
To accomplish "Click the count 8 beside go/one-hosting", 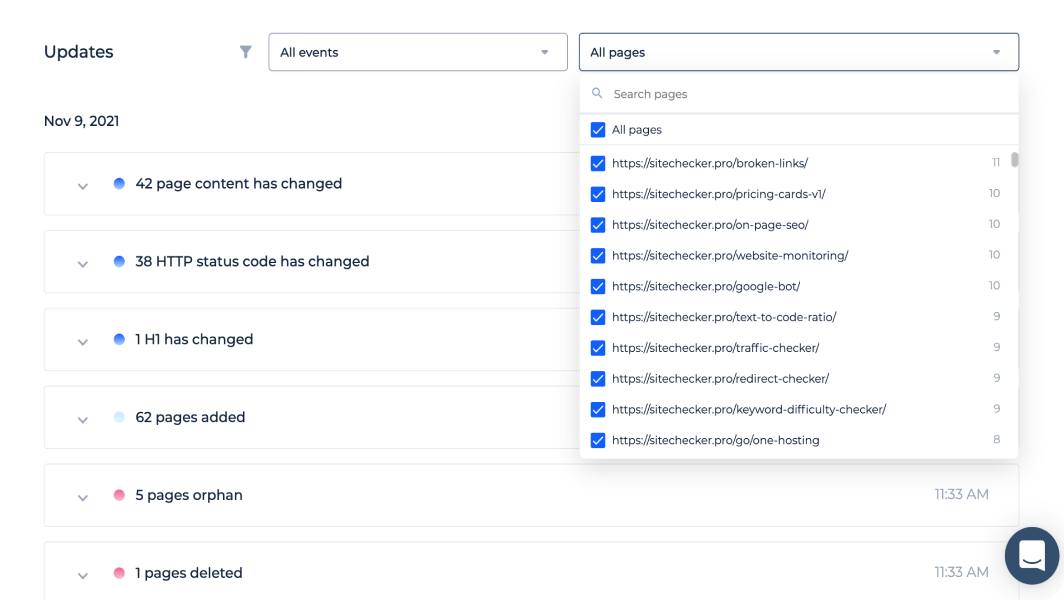I will tap(996, 439).
